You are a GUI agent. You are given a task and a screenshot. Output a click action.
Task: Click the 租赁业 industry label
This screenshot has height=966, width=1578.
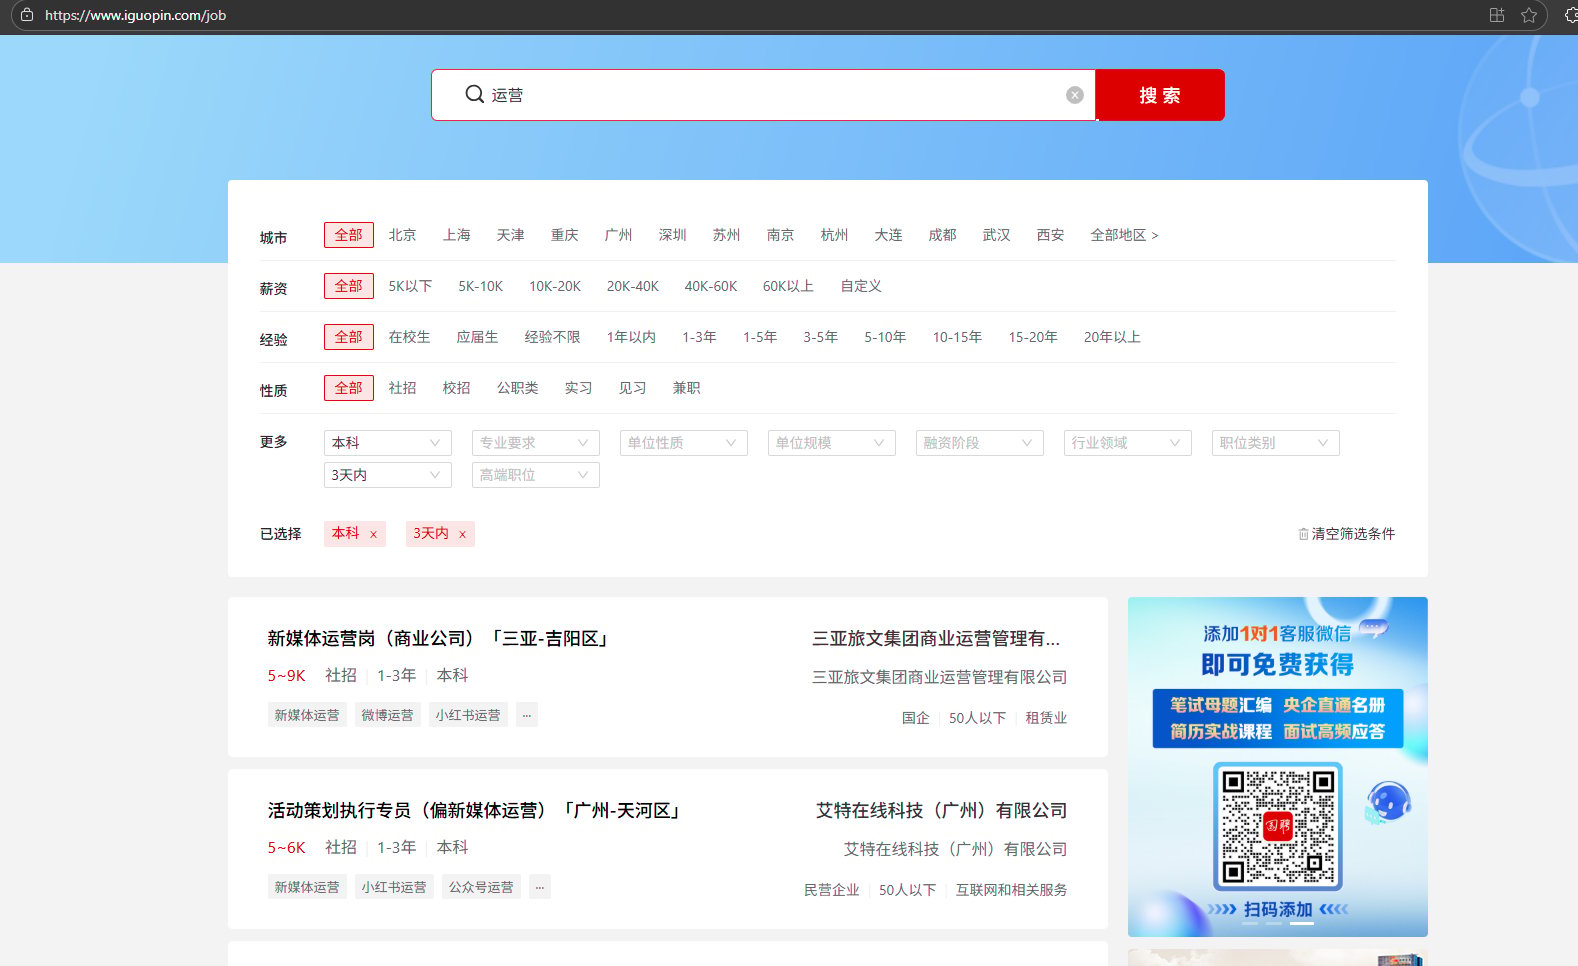[x=1046, y=718]
